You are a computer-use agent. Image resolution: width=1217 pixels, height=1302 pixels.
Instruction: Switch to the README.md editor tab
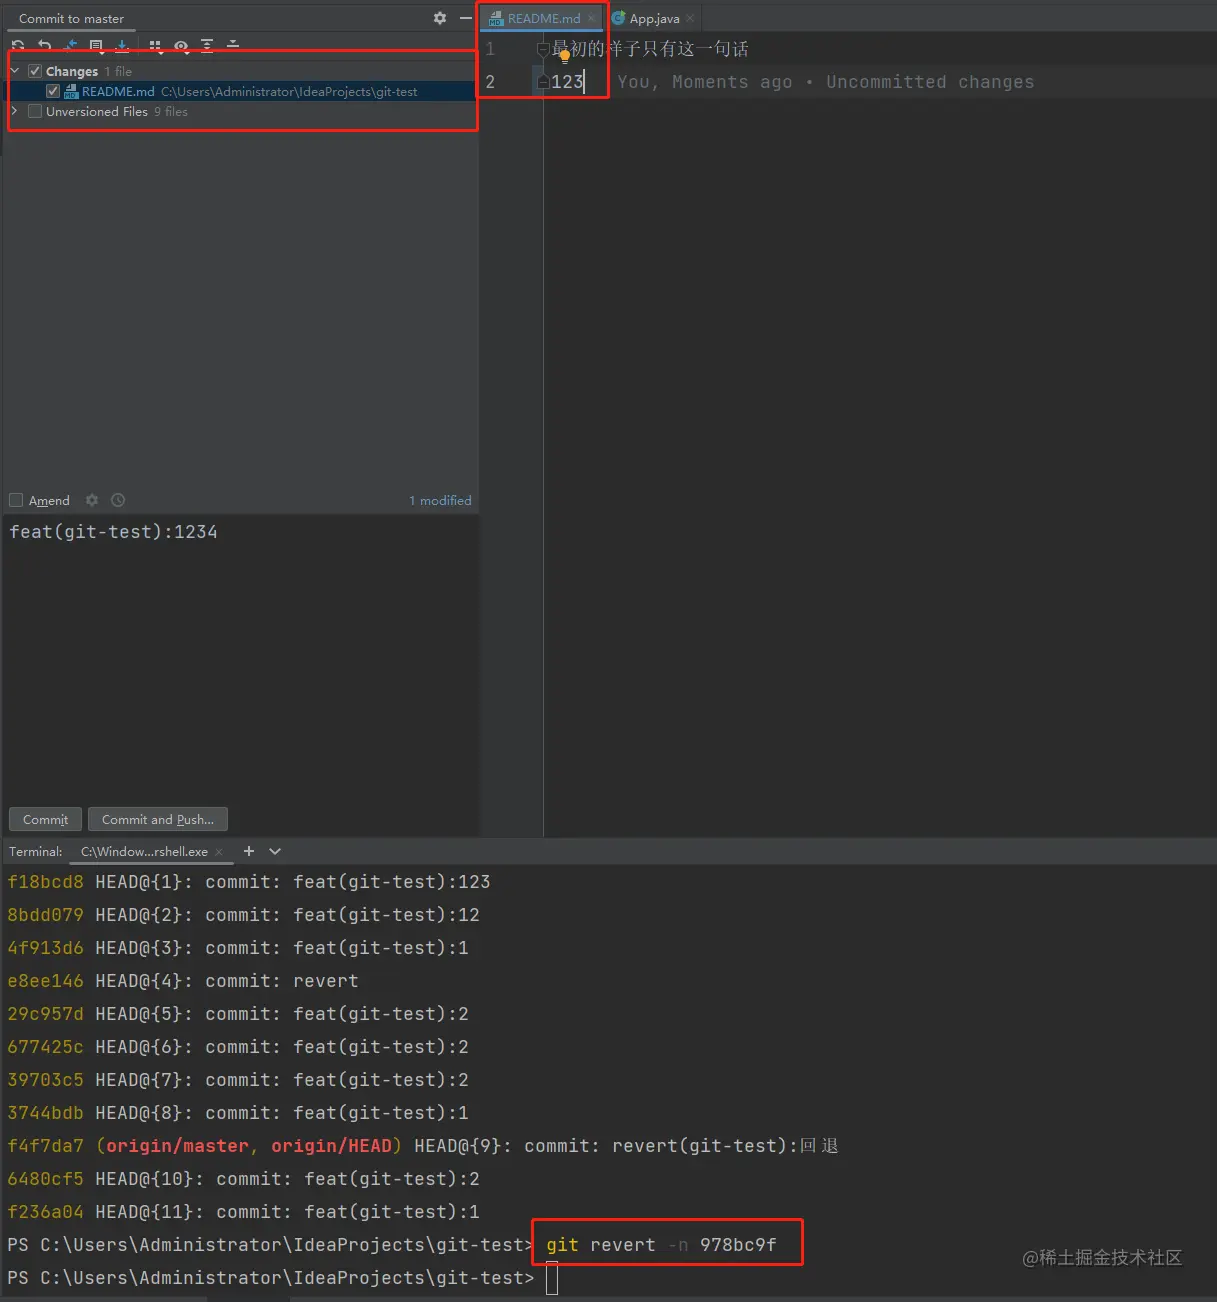541,18
